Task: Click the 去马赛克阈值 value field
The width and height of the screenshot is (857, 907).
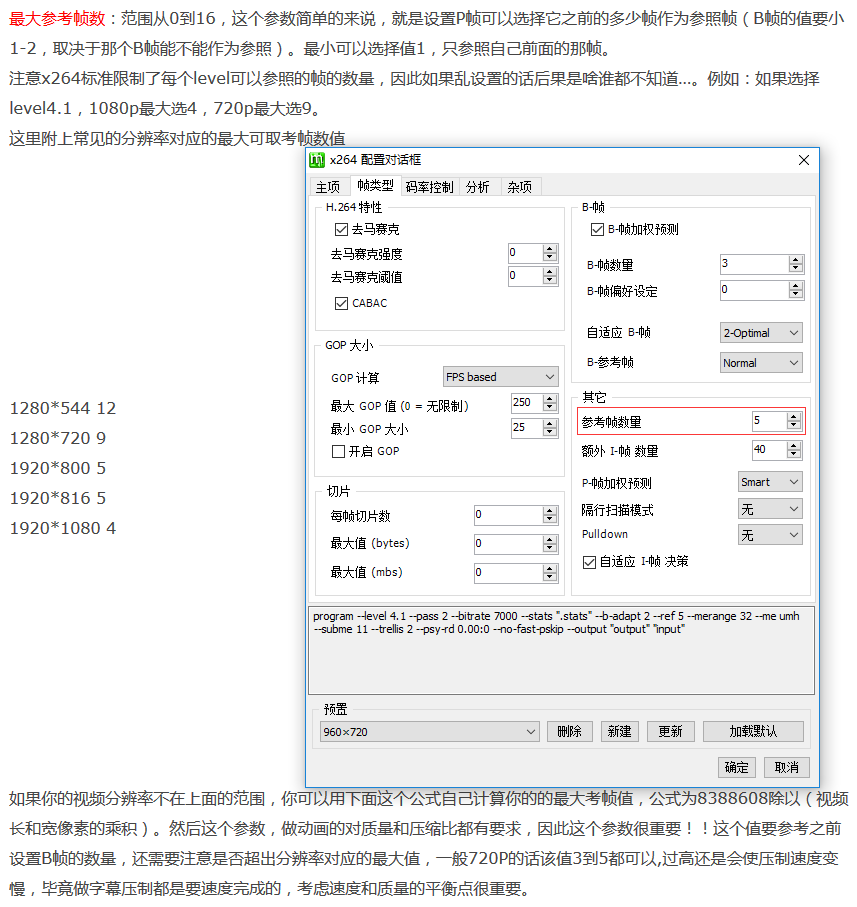Action: click(525, 276)
